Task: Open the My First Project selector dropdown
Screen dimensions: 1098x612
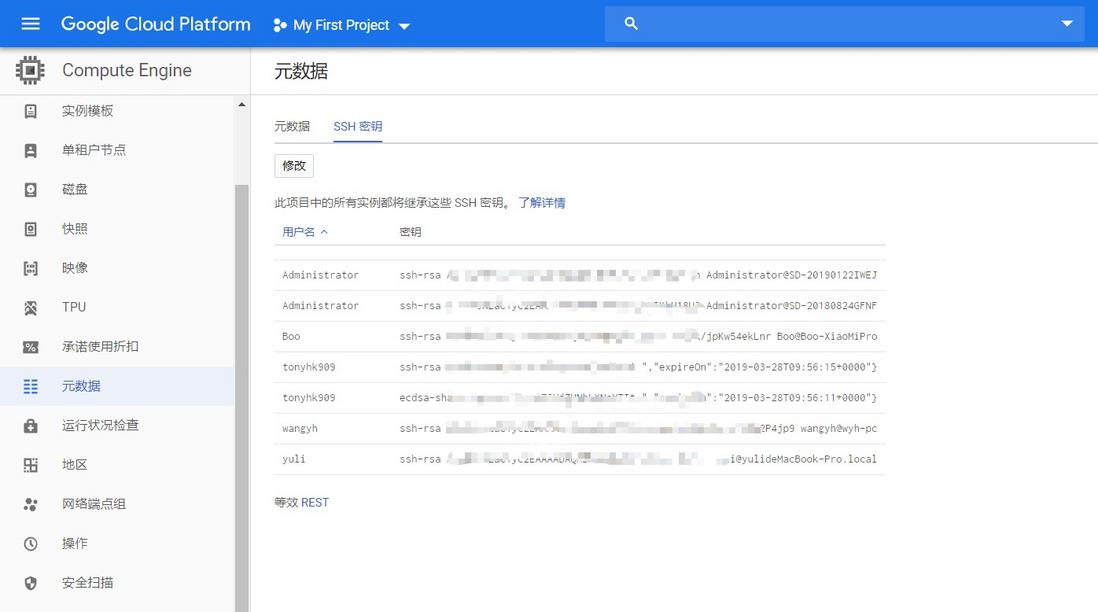Action: point(341,25)
